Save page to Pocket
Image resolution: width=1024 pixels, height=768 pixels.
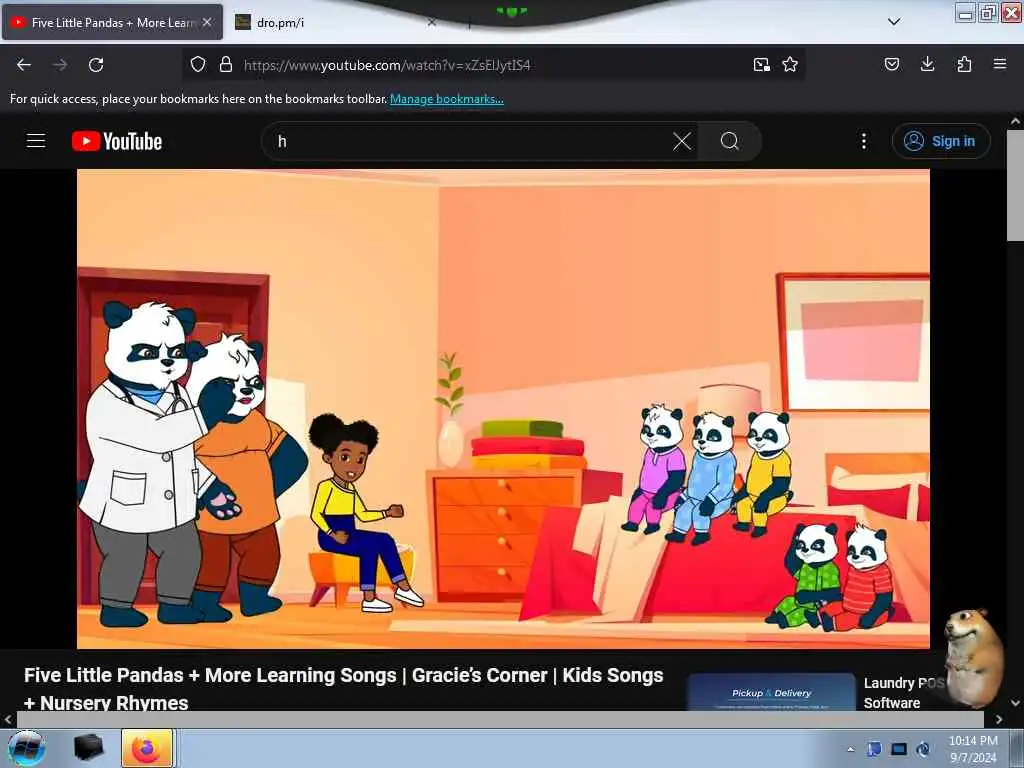pyautogui.click(x=892, y=64)
